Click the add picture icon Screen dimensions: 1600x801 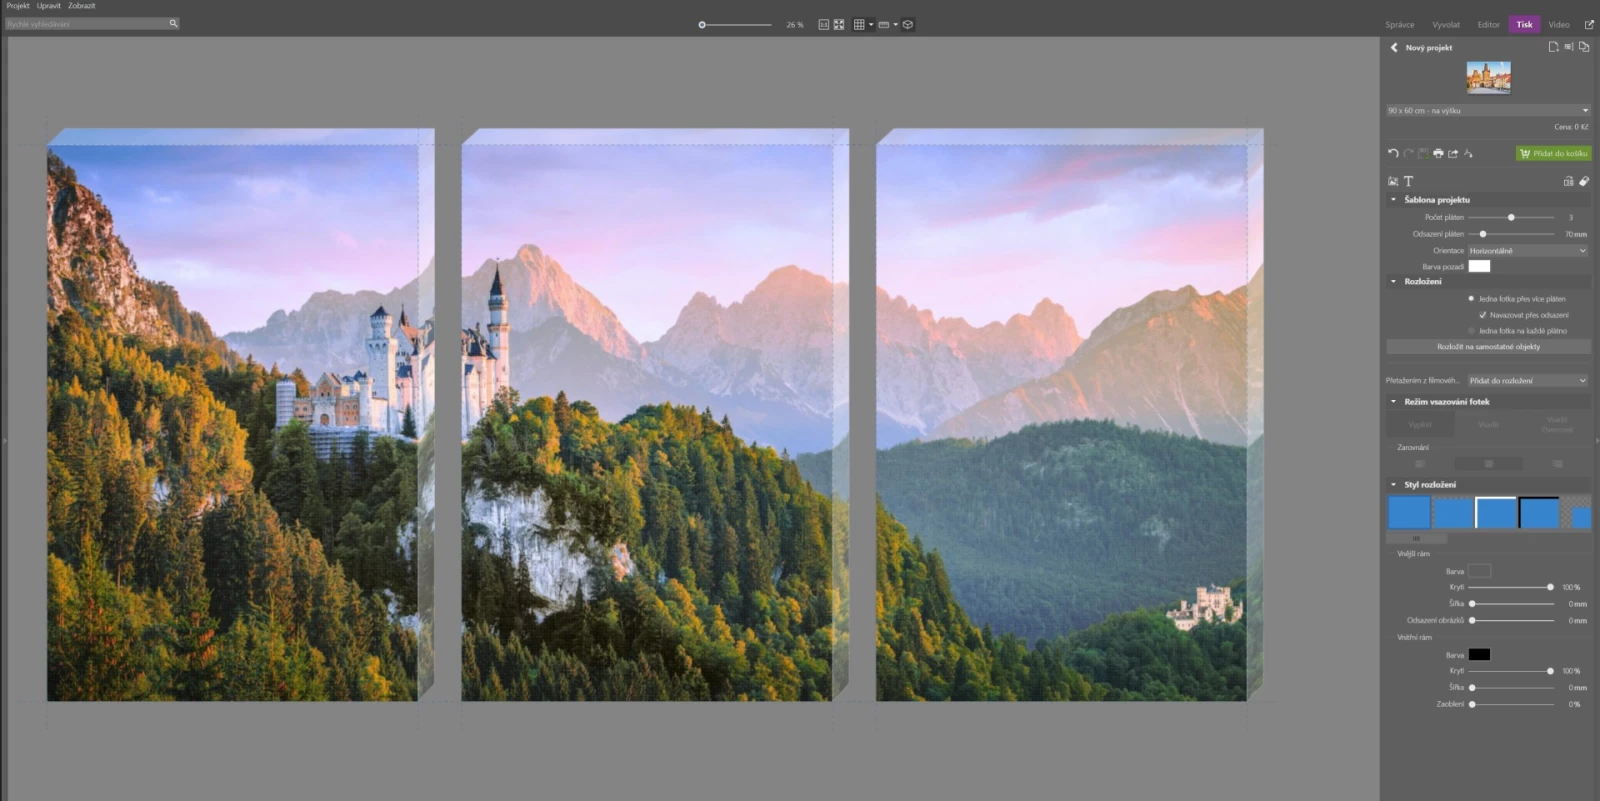pyautogui.click(x=1393, y=181)
